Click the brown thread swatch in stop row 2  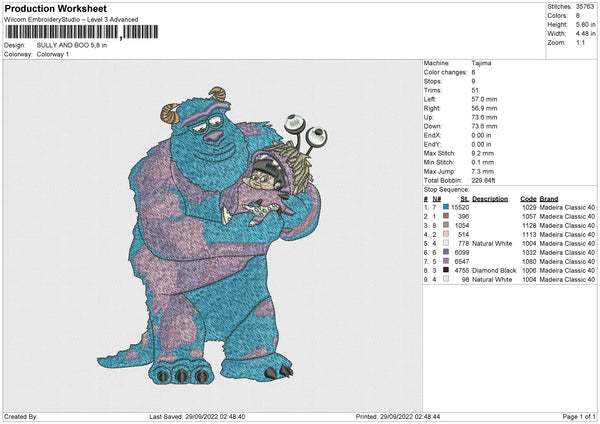coord(446,216)
